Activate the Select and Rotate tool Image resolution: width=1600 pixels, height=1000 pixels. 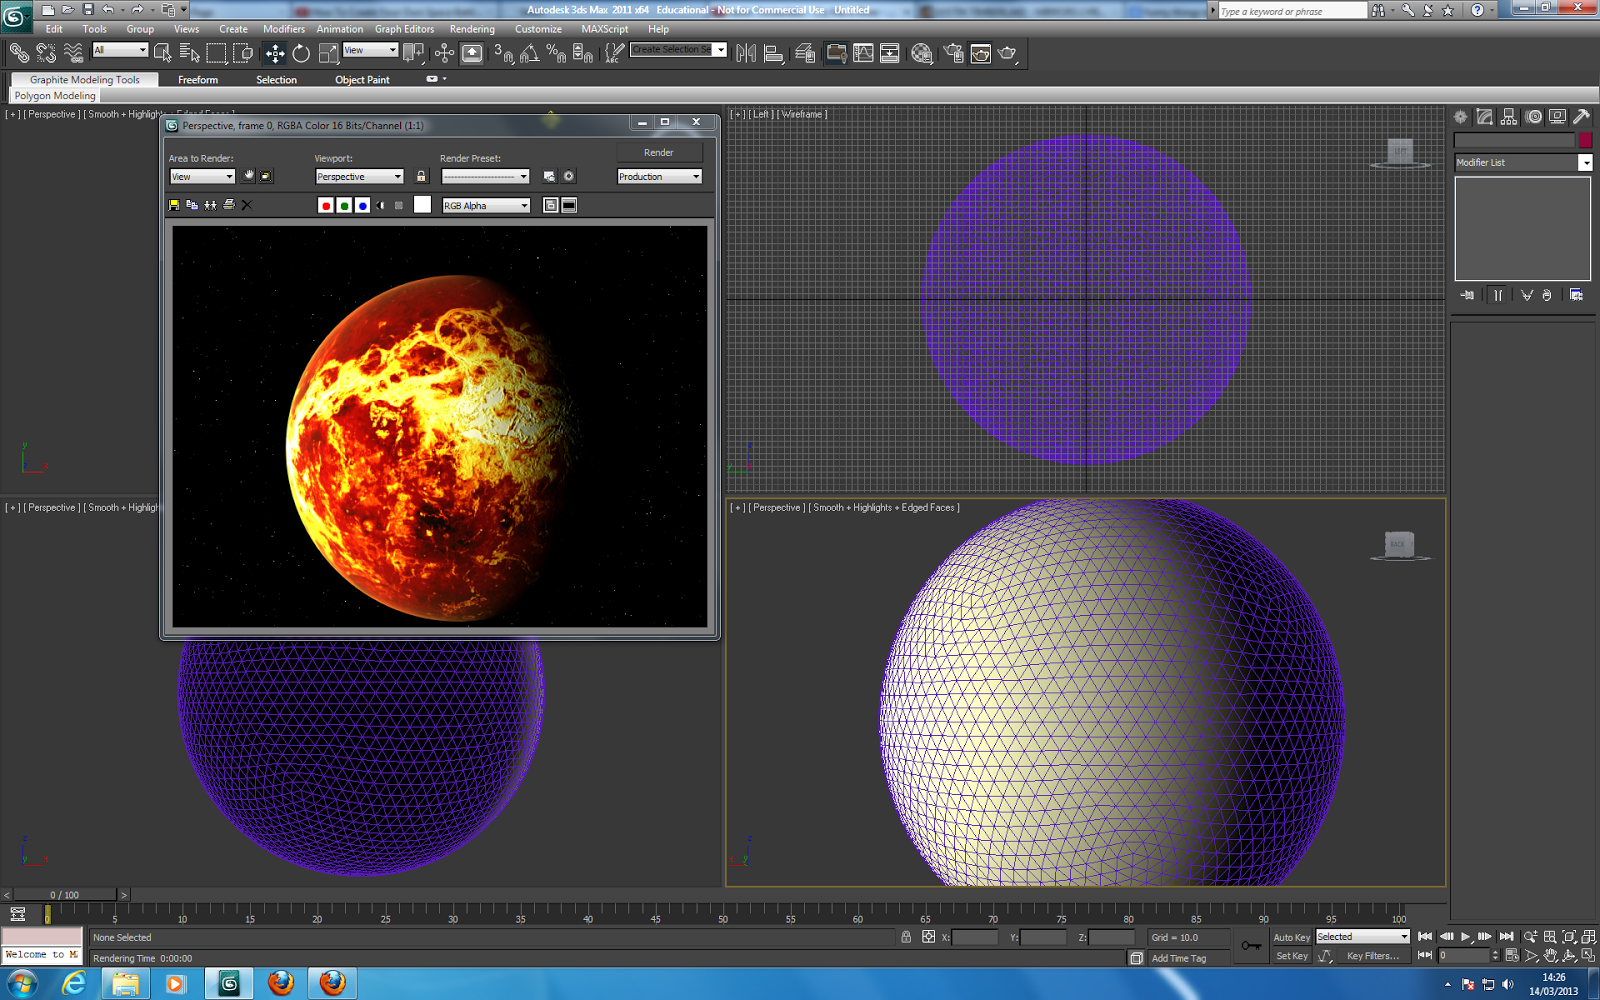click(302, 52)
